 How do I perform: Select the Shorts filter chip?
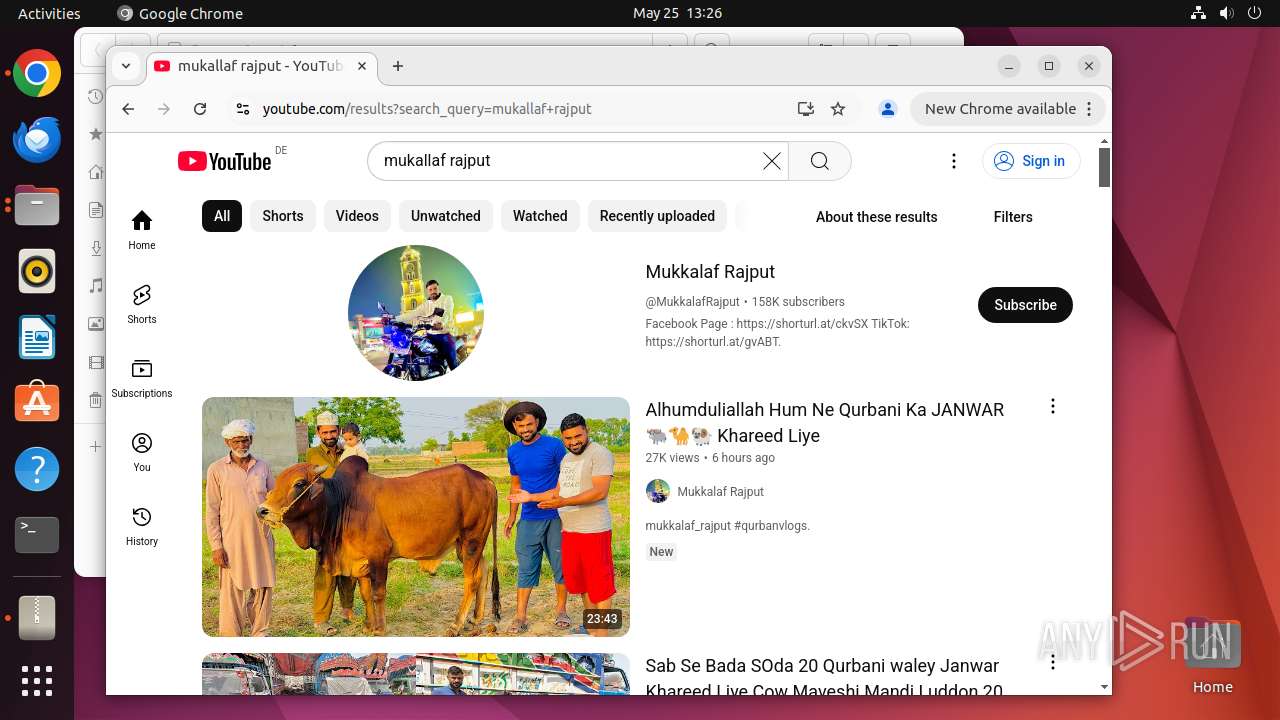click(x=283, y=216)
